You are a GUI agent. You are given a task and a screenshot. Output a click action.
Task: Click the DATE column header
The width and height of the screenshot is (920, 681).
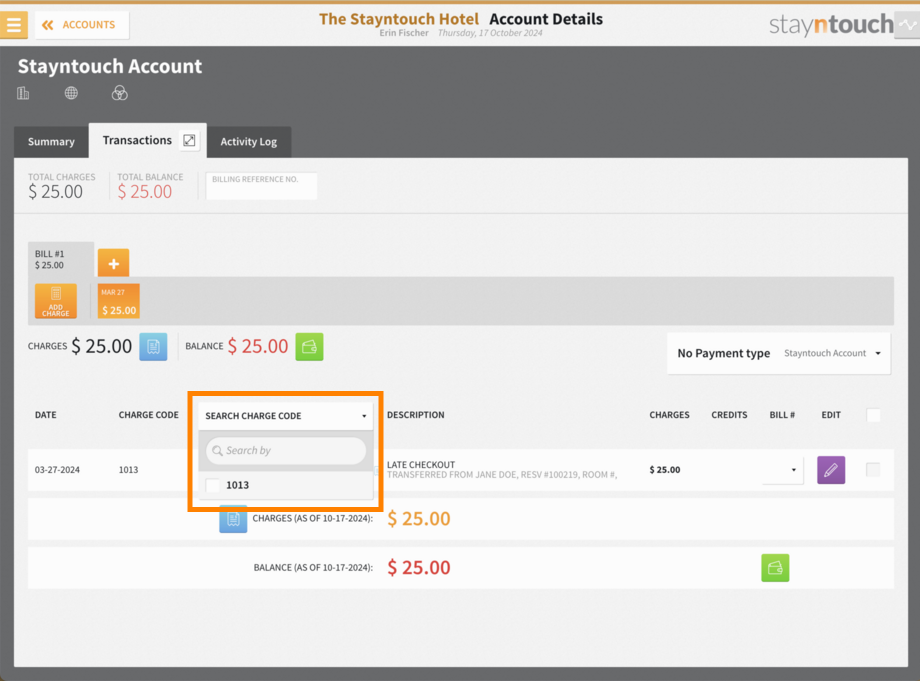click(45, 415)
